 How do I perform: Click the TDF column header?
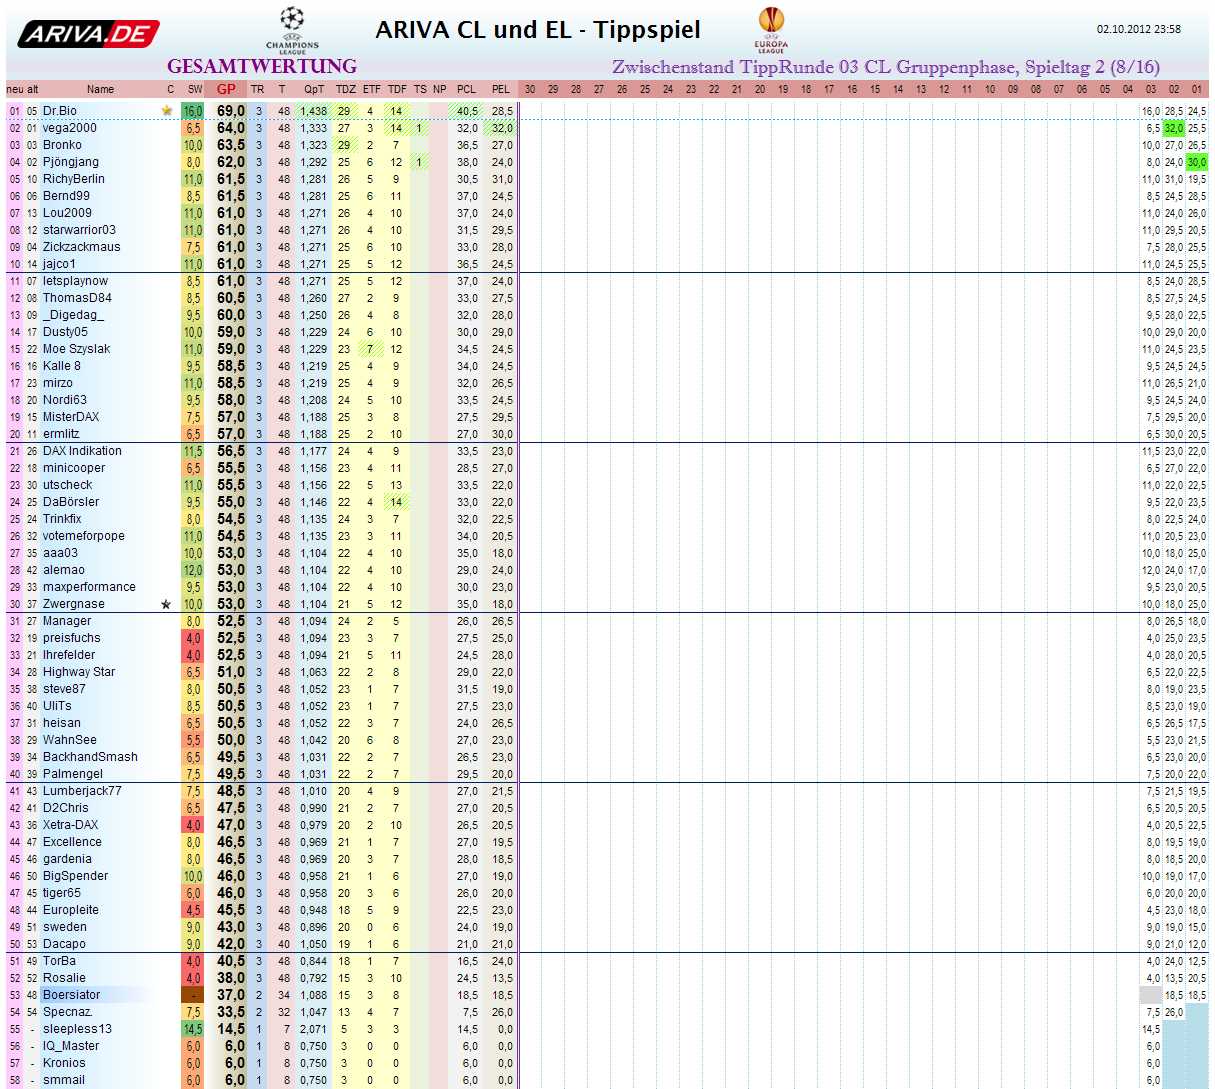[x=397, y=89]
